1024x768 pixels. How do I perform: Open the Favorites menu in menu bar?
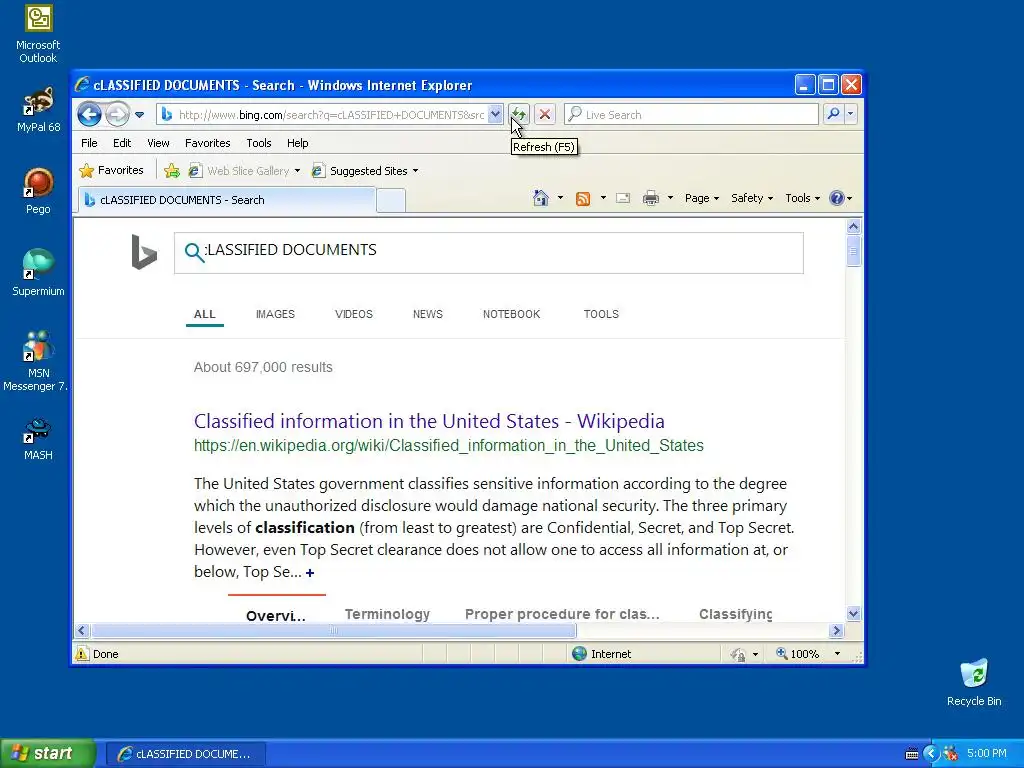click(x=208, y=143)
